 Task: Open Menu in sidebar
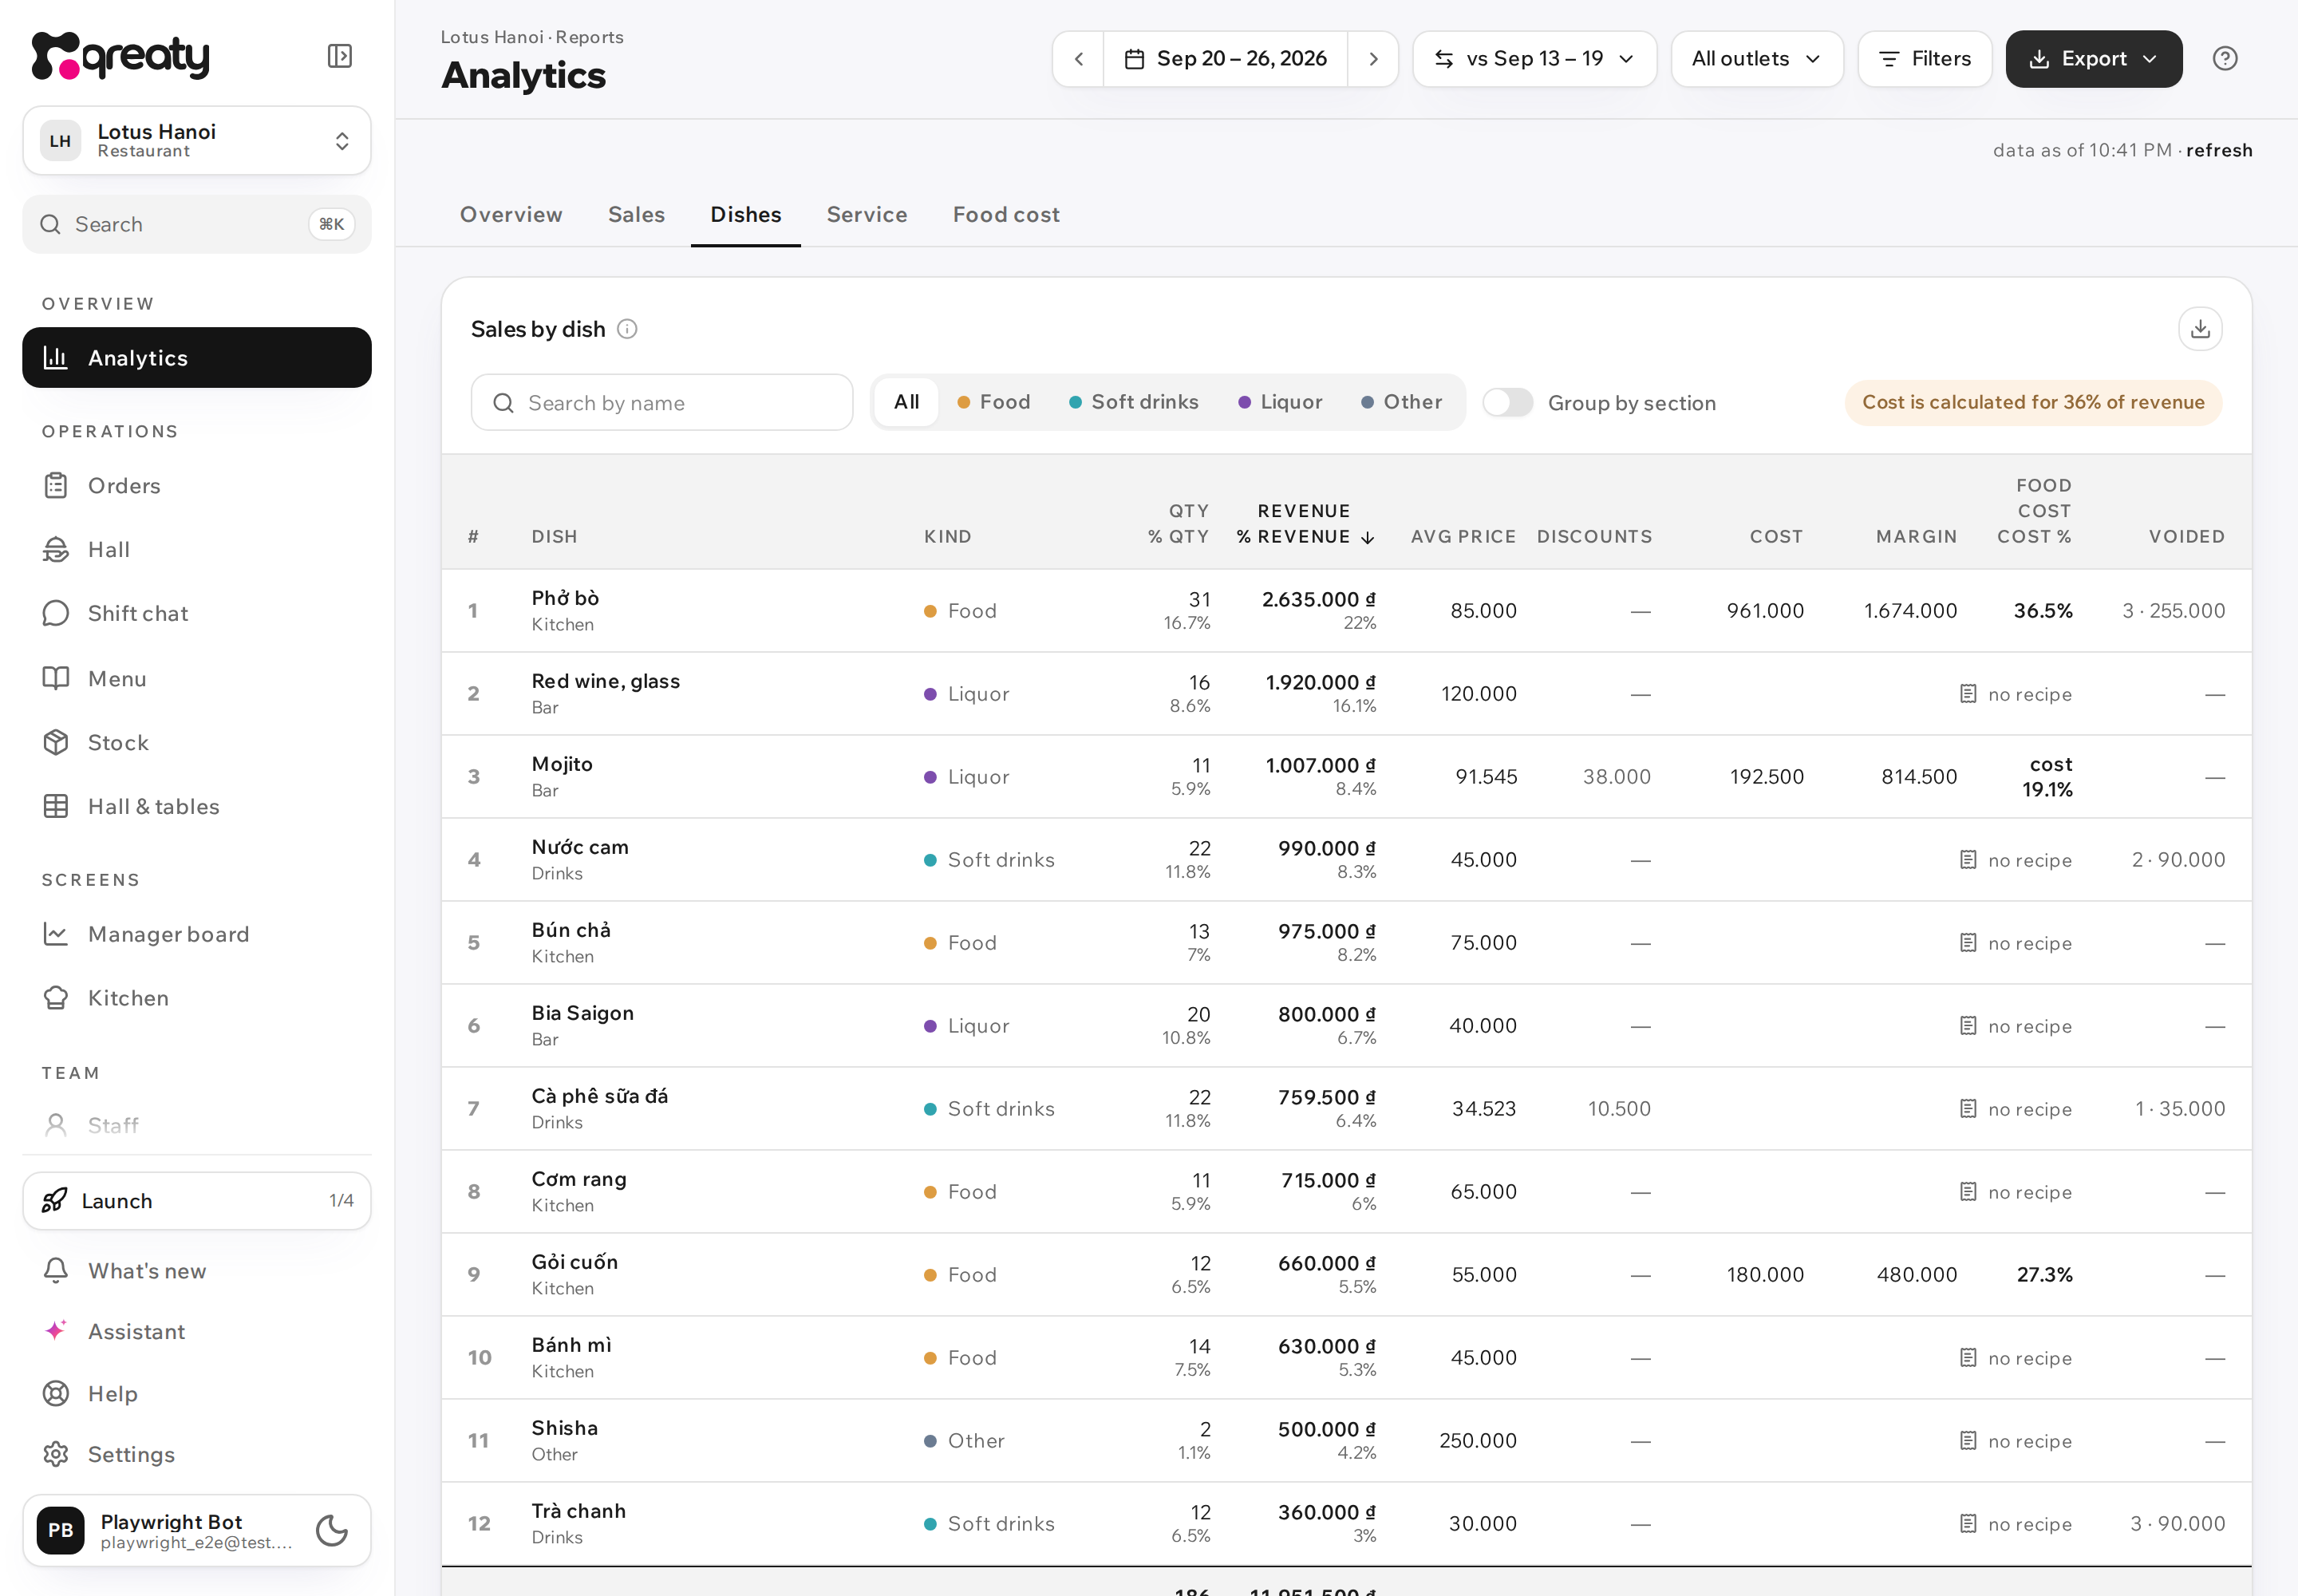point(197,679)
